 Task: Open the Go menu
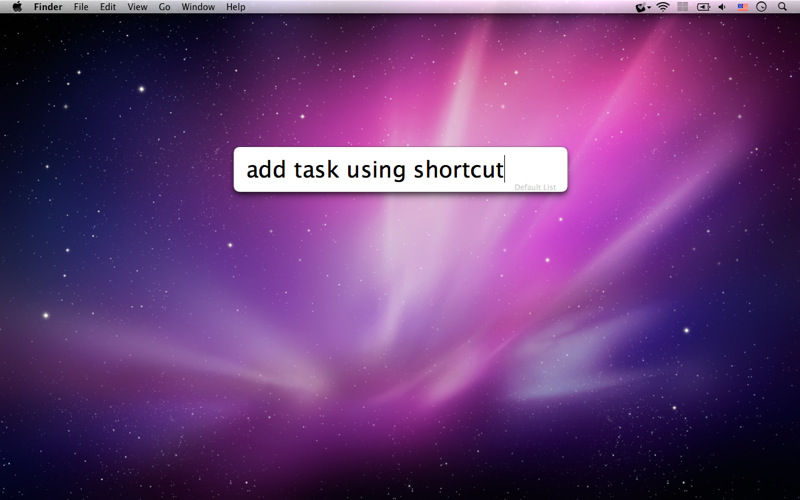tap(164, 7)
